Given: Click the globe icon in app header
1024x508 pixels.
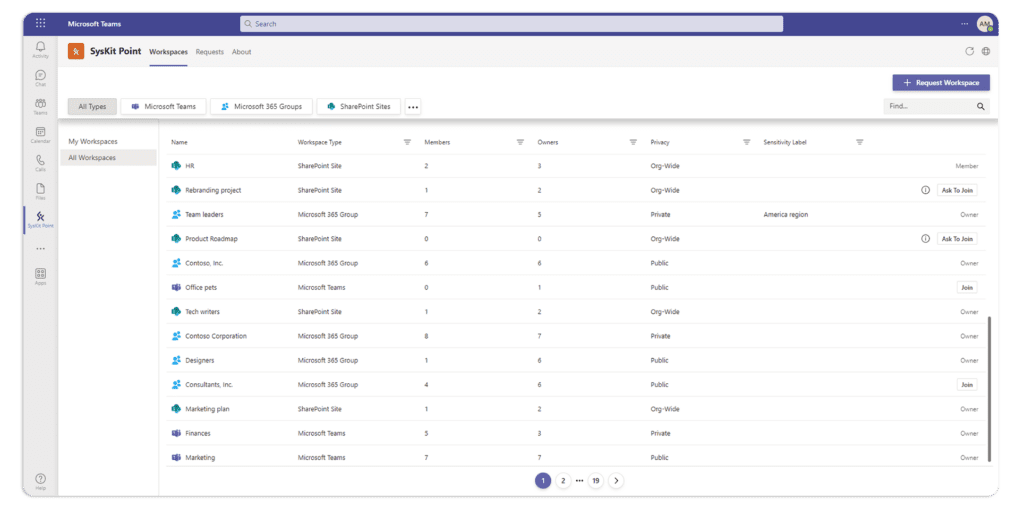Looking at the screenshot, I should click(985, 52).
